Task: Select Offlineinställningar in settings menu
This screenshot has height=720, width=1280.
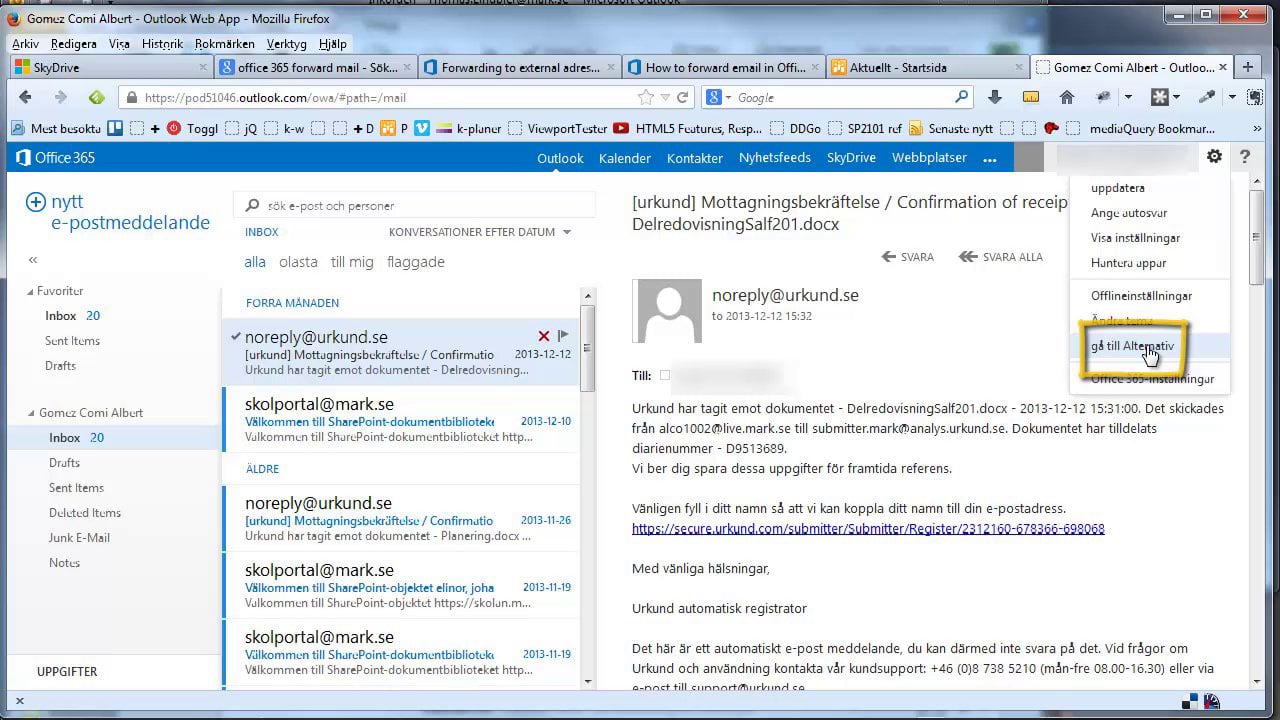Action: click(1141, 296)
